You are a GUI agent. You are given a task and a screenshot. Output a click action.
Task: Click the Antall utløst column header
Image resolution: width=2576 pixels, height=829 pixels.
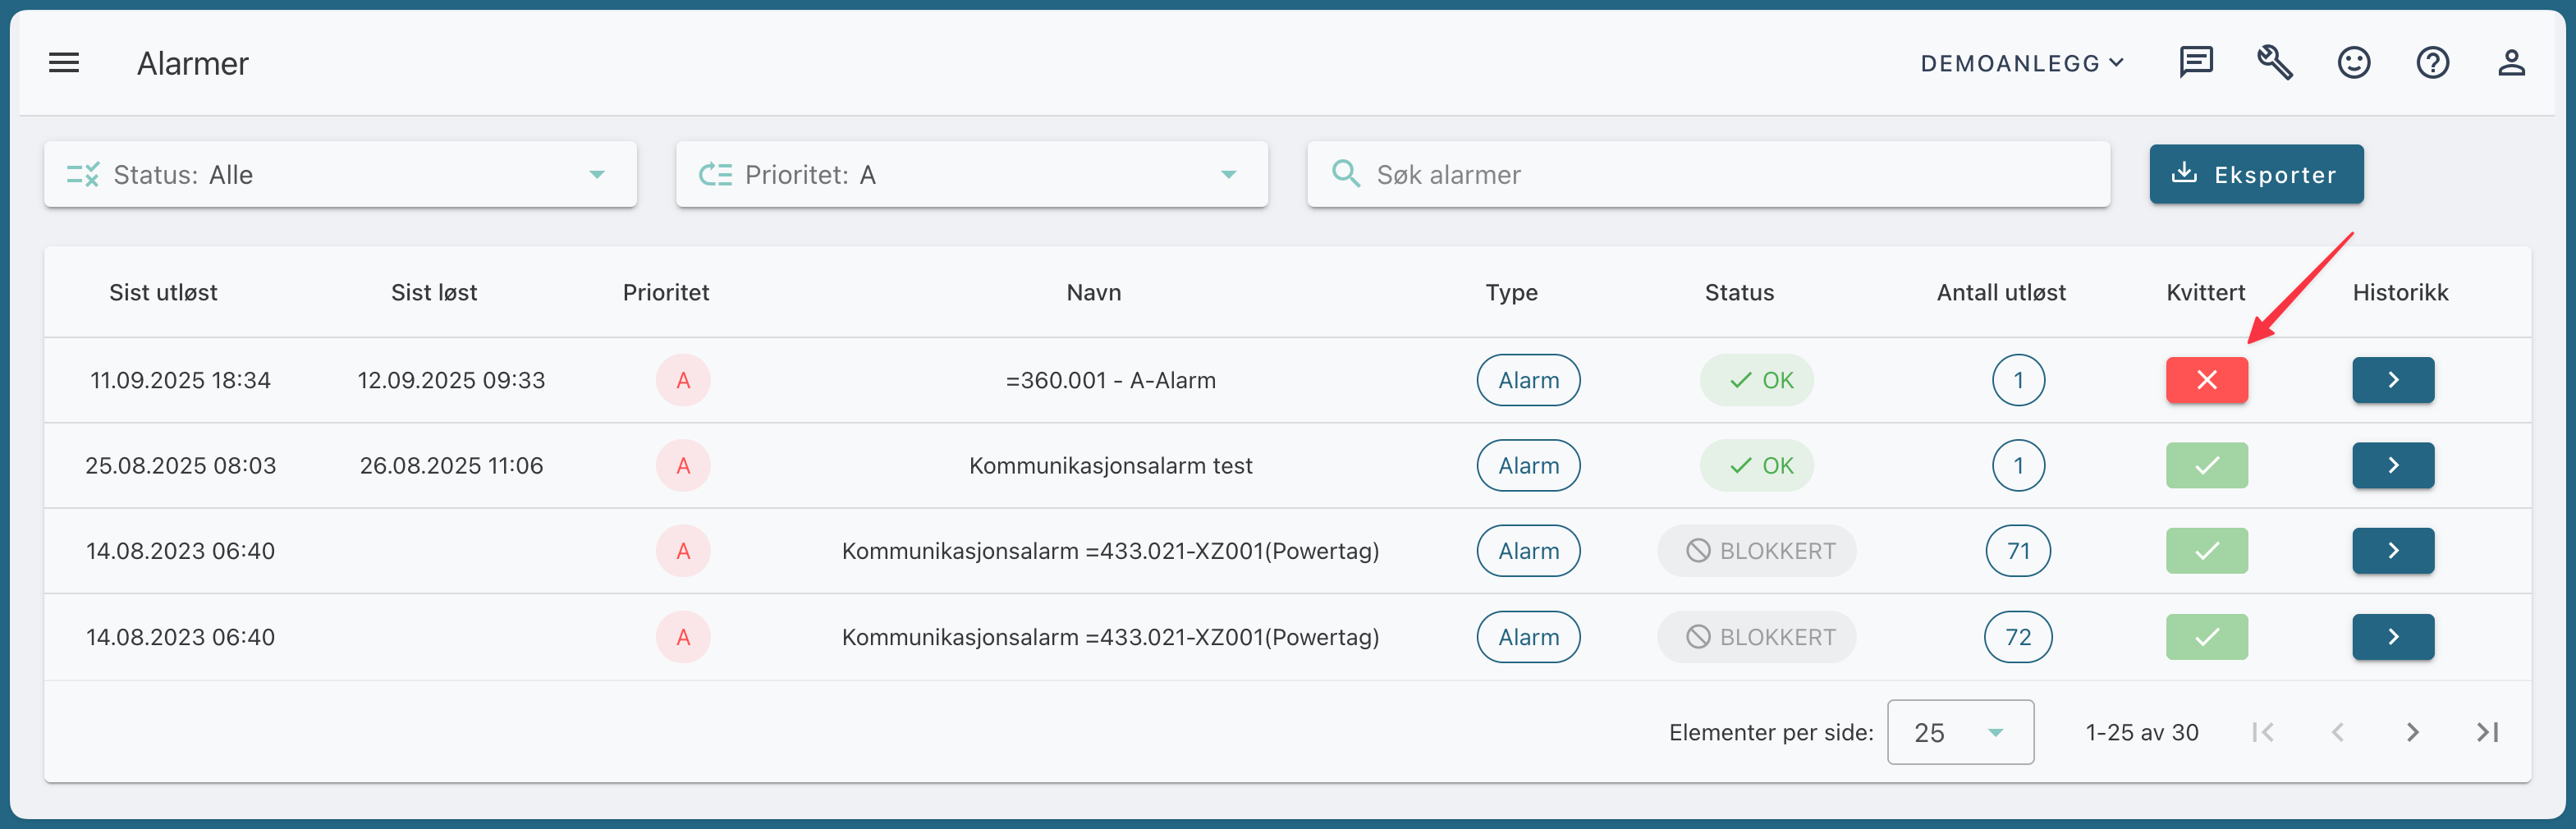(2001, 292)
